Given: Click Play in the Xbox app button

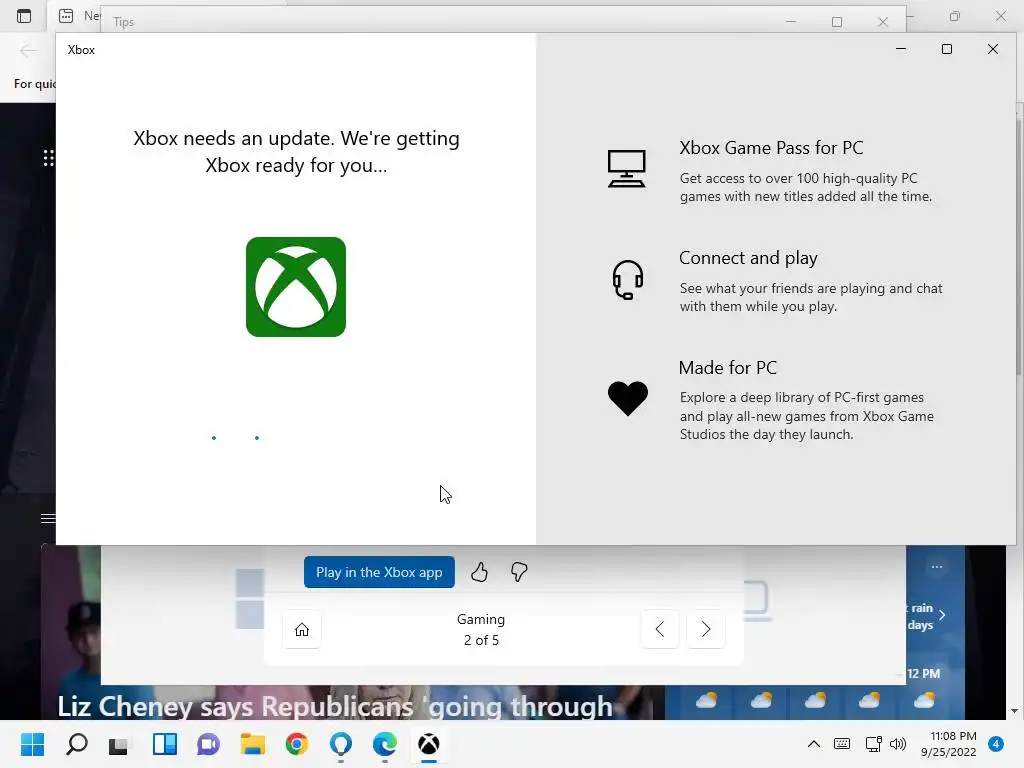Looking at the screenshot, I should pos(379,572).
